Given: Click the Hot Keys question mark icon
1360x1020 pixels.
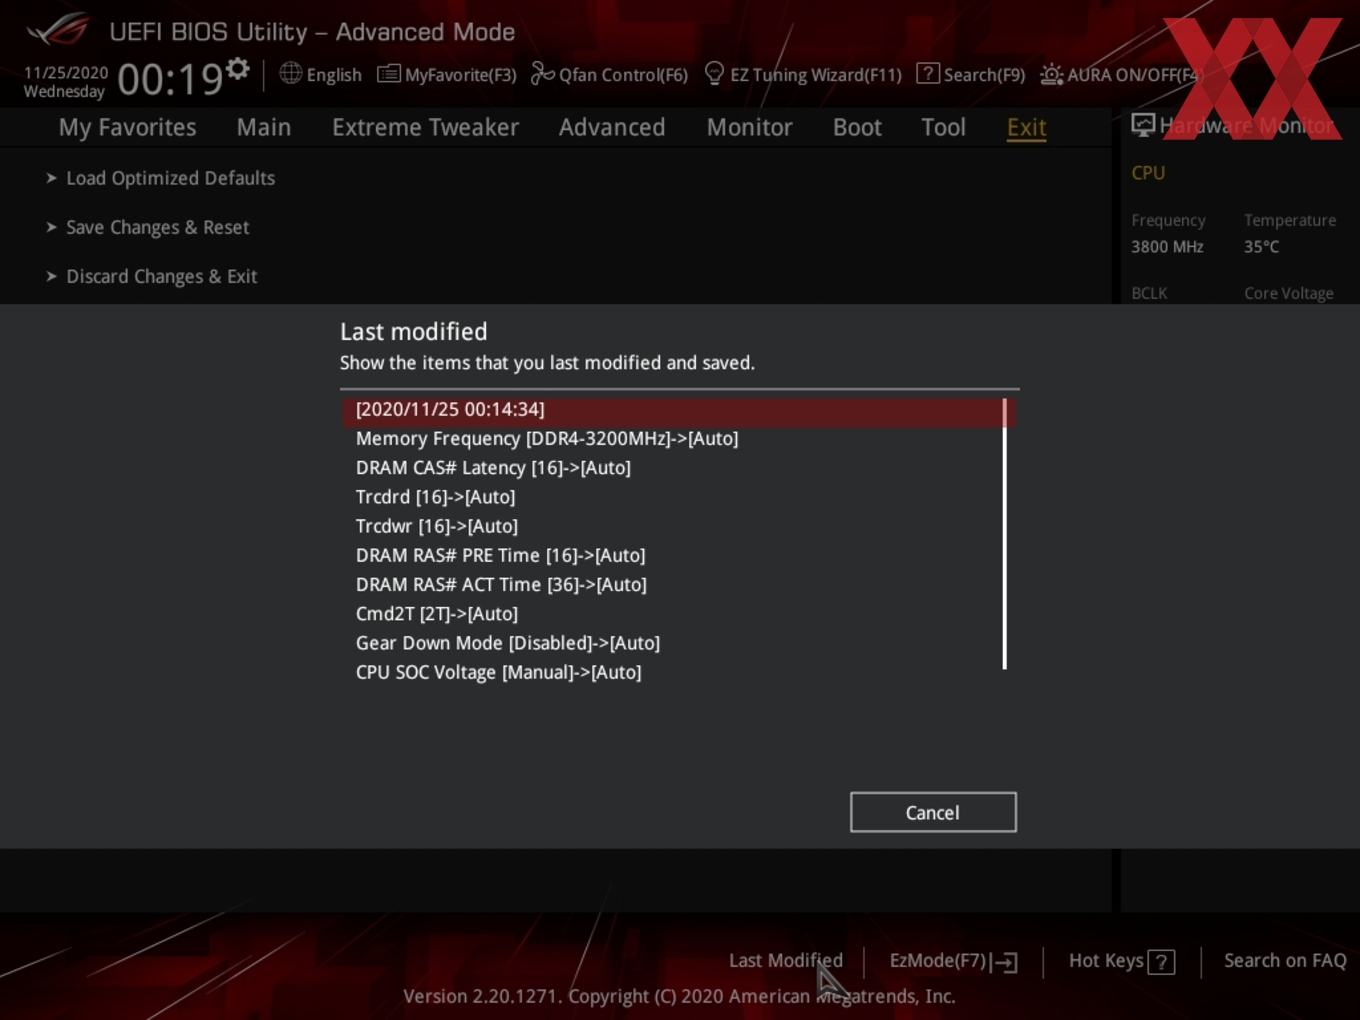Looking at the screenshot, I should pos(1161,962).
